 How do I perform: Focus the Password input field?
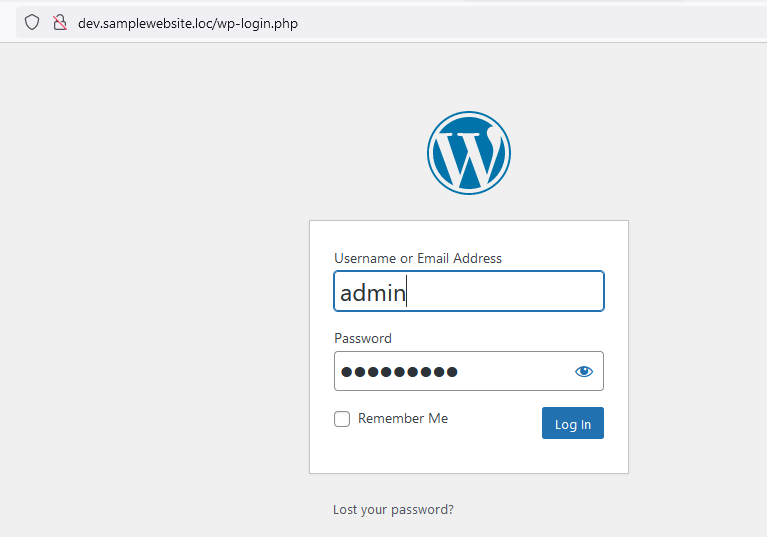pyautogui.click(x=469, y=371)
